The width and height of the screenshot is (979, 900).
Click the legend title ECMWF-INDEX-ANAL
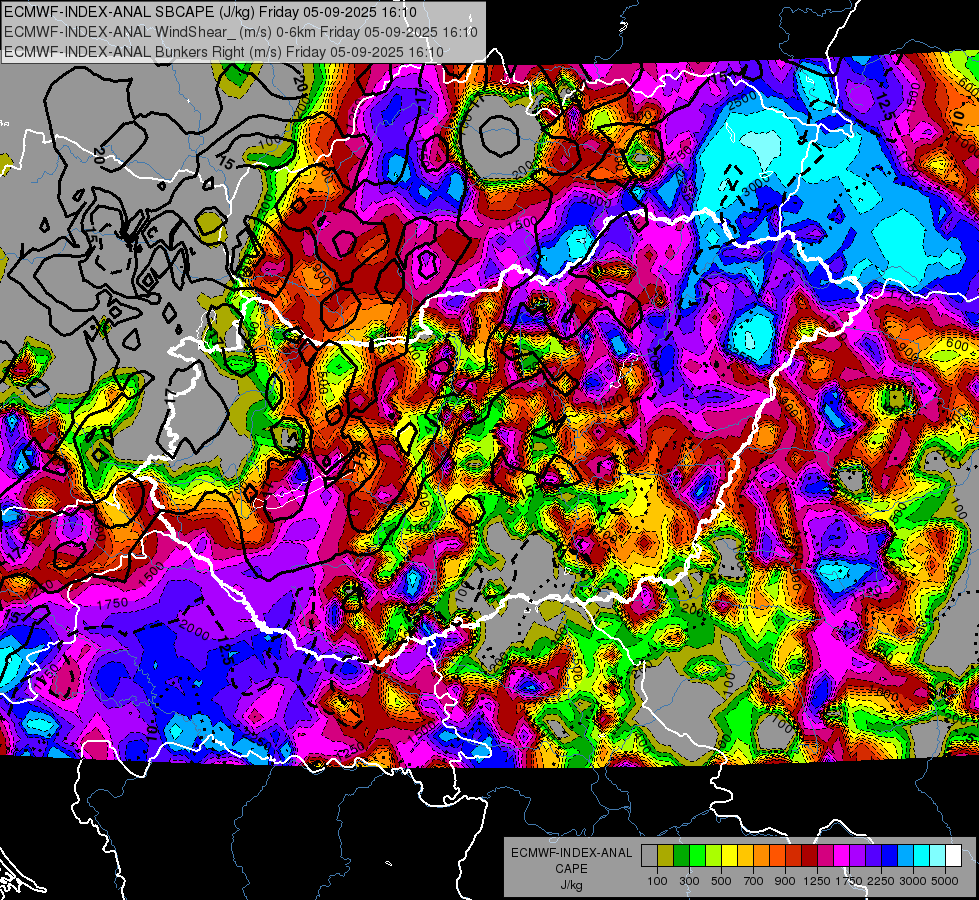click(571, 853)
